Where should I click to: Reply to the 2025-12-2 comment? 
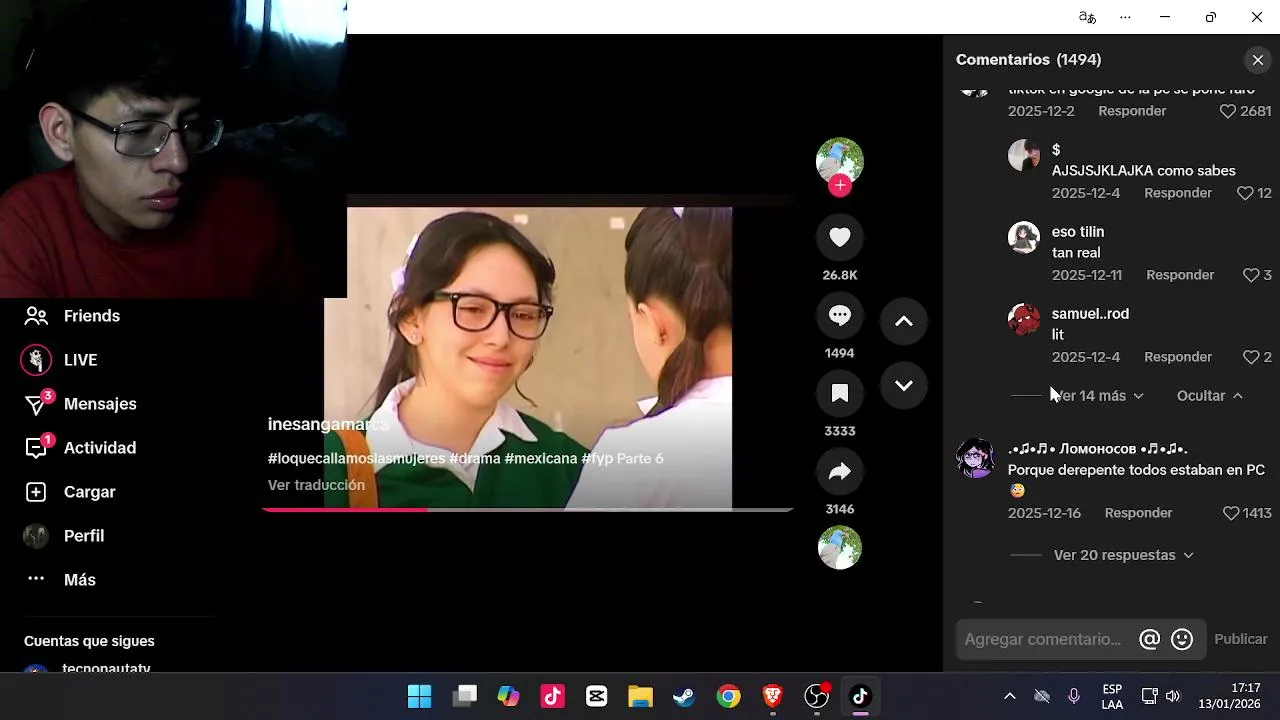[x=1132, y=111]
